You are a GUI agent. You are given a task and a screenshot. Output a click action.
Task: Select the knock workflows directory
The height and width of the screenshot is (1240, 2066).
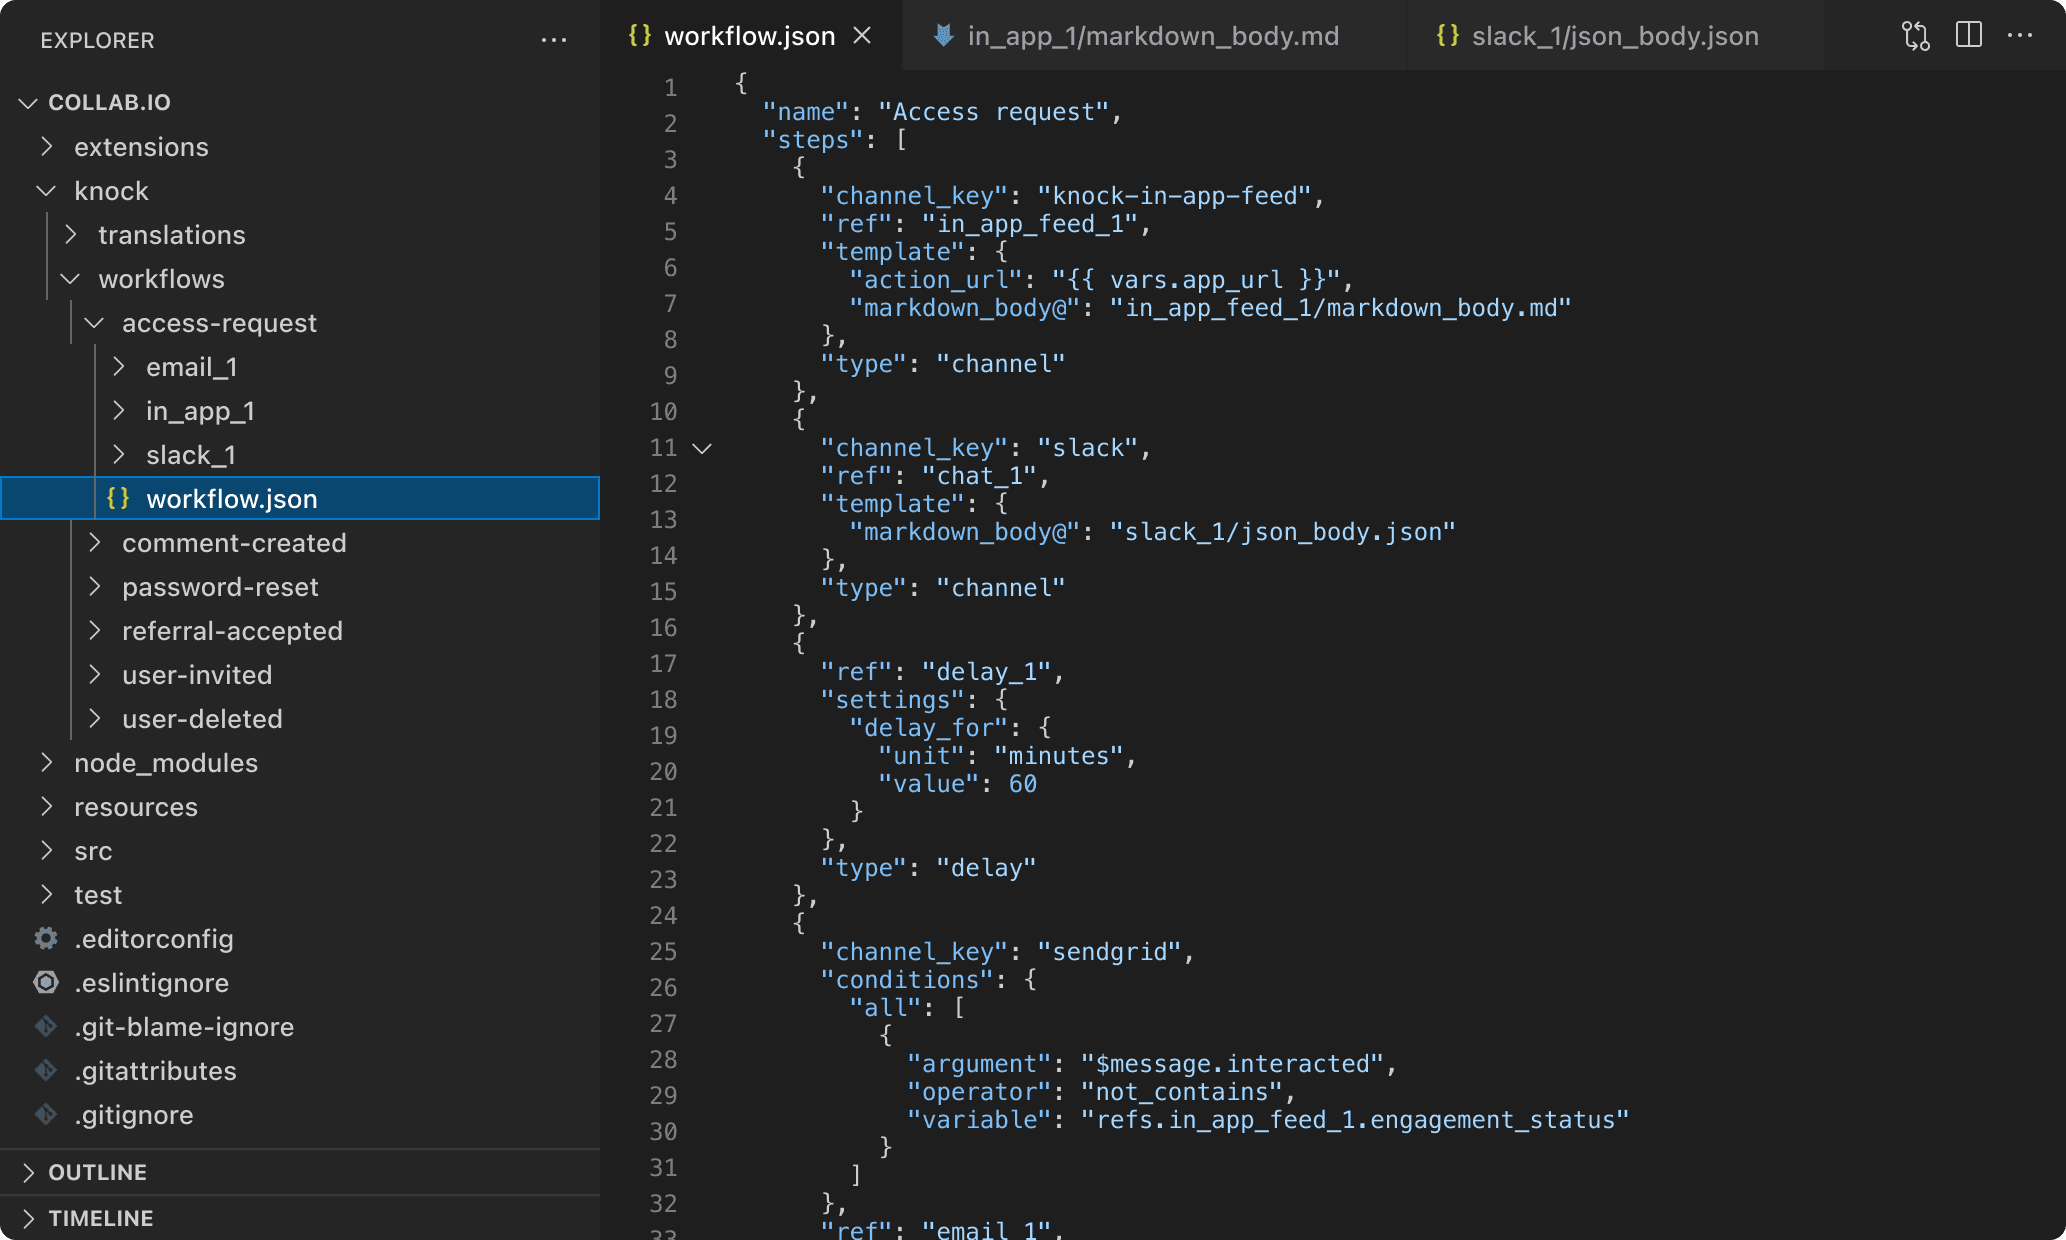point(162,278)
